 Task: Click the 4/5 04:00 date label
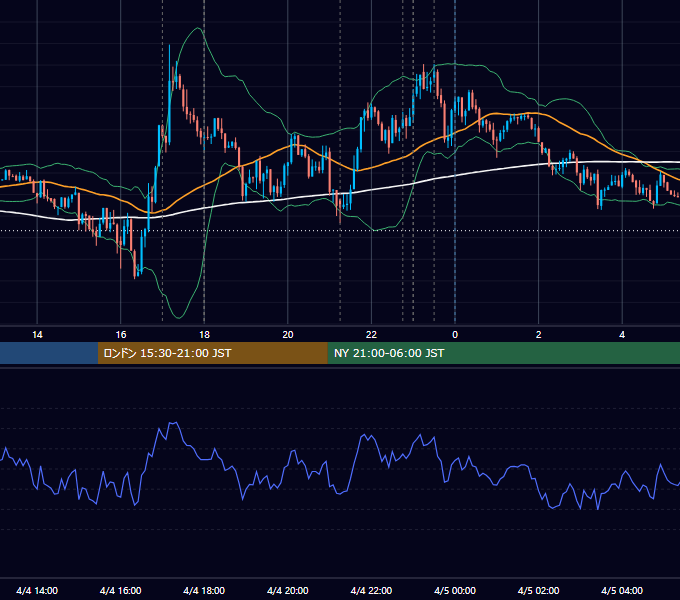point(622,590)
